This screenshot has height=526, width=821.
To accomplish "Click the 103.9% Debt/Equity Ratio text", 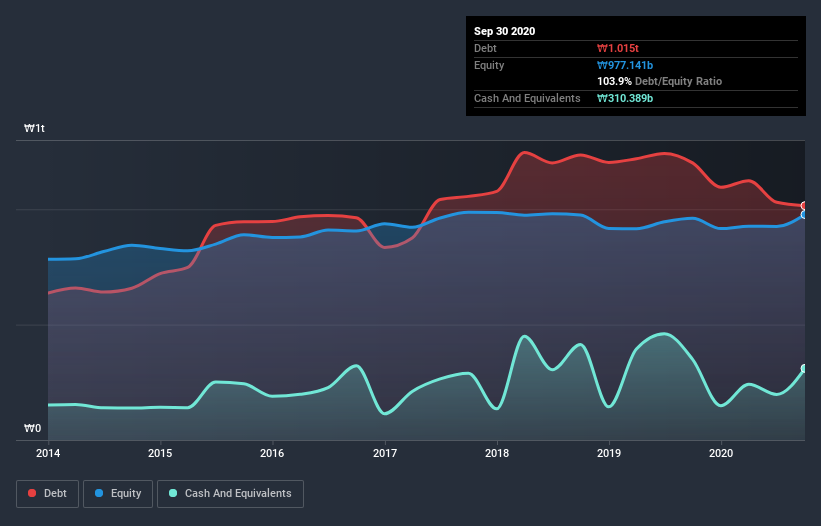I will click(660, 82).
